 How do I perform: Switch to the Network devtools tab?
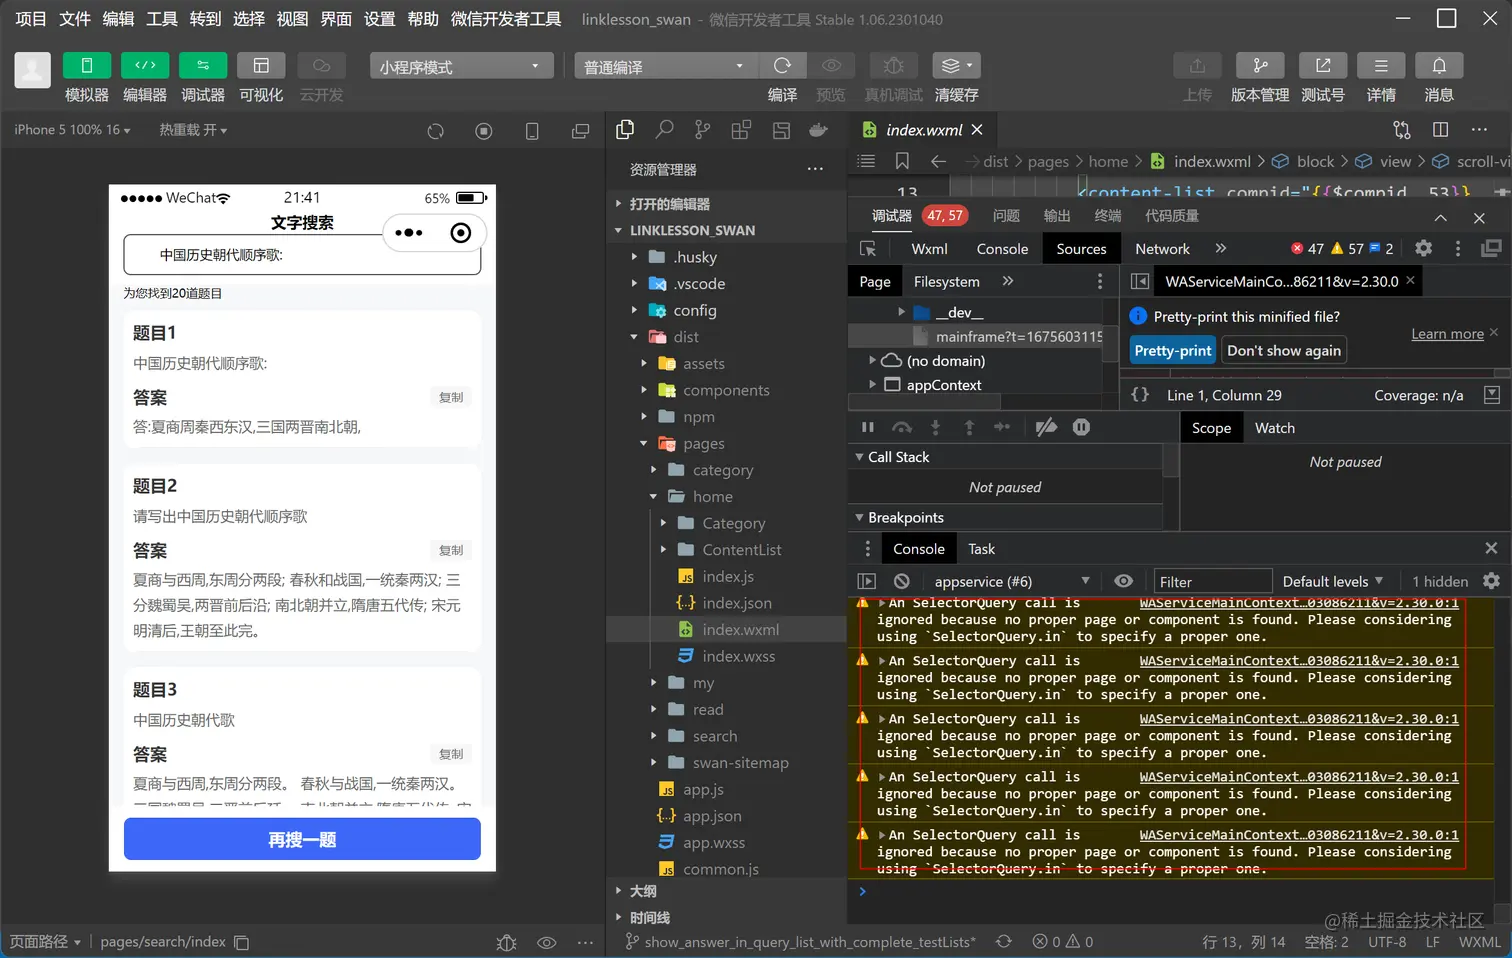tap(1162, 249)
